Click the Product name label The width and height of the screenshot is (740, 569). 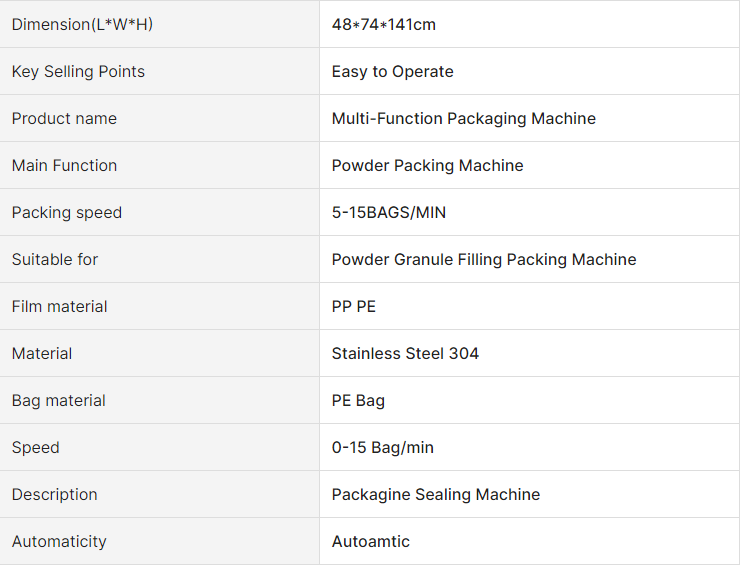[x=64, y=118]
